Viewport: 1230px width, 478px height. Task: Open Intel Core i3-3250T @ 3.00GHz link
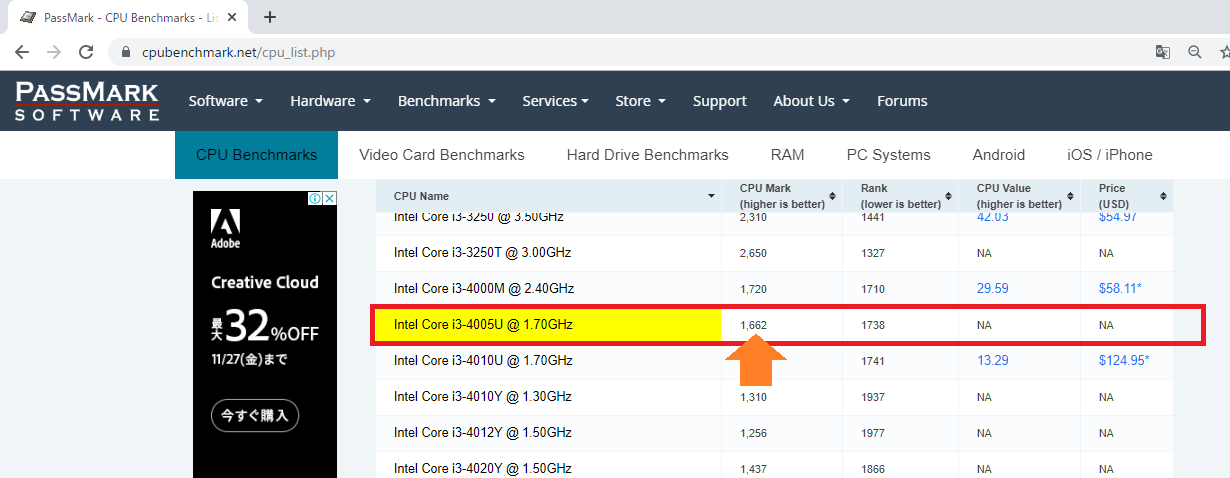482,253
